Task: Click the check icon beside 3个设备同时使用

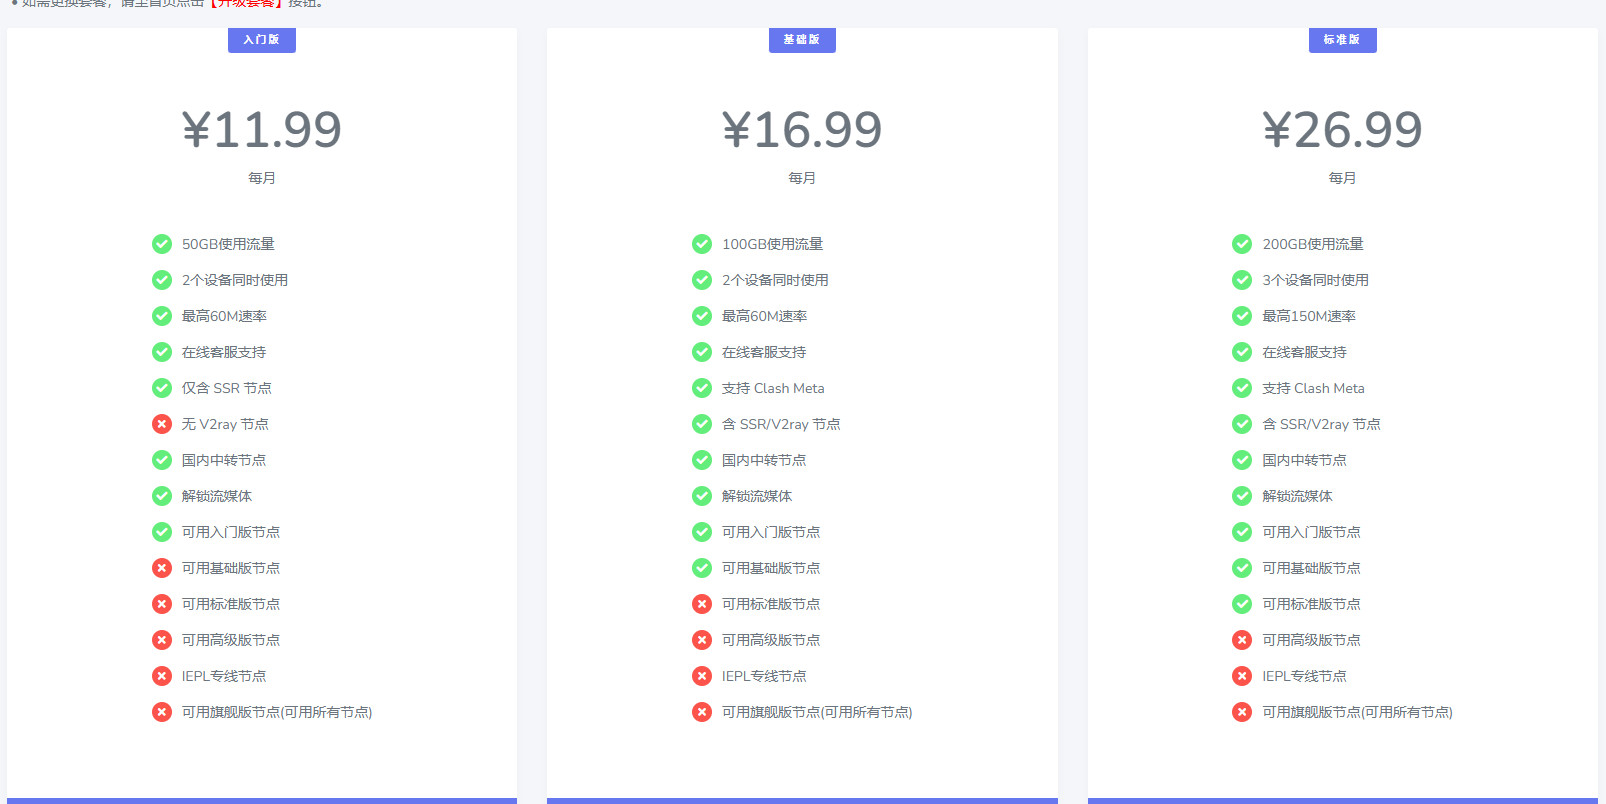Action: 1242,280
